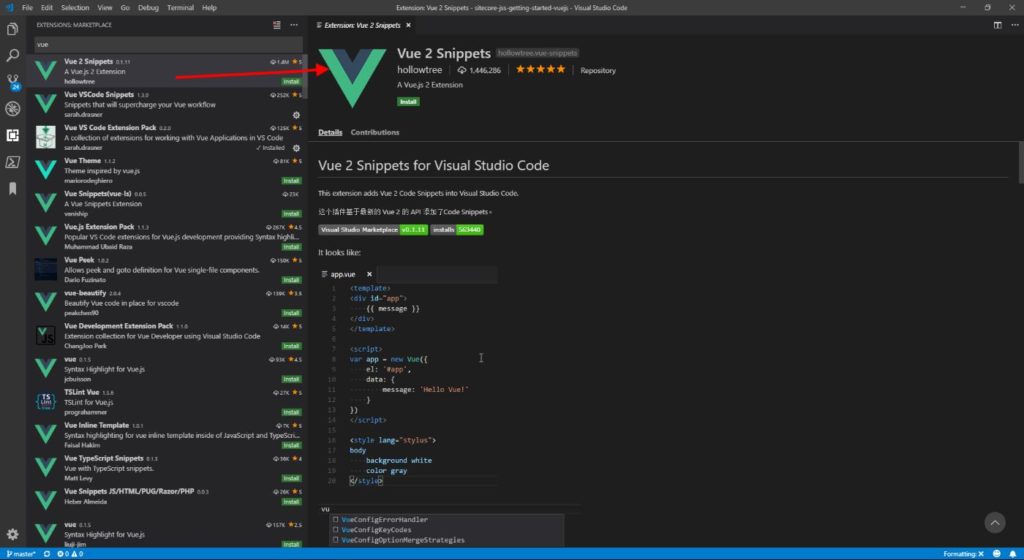Open the Terminal menu
The image size is (1024, 560).
coord(180,8)
